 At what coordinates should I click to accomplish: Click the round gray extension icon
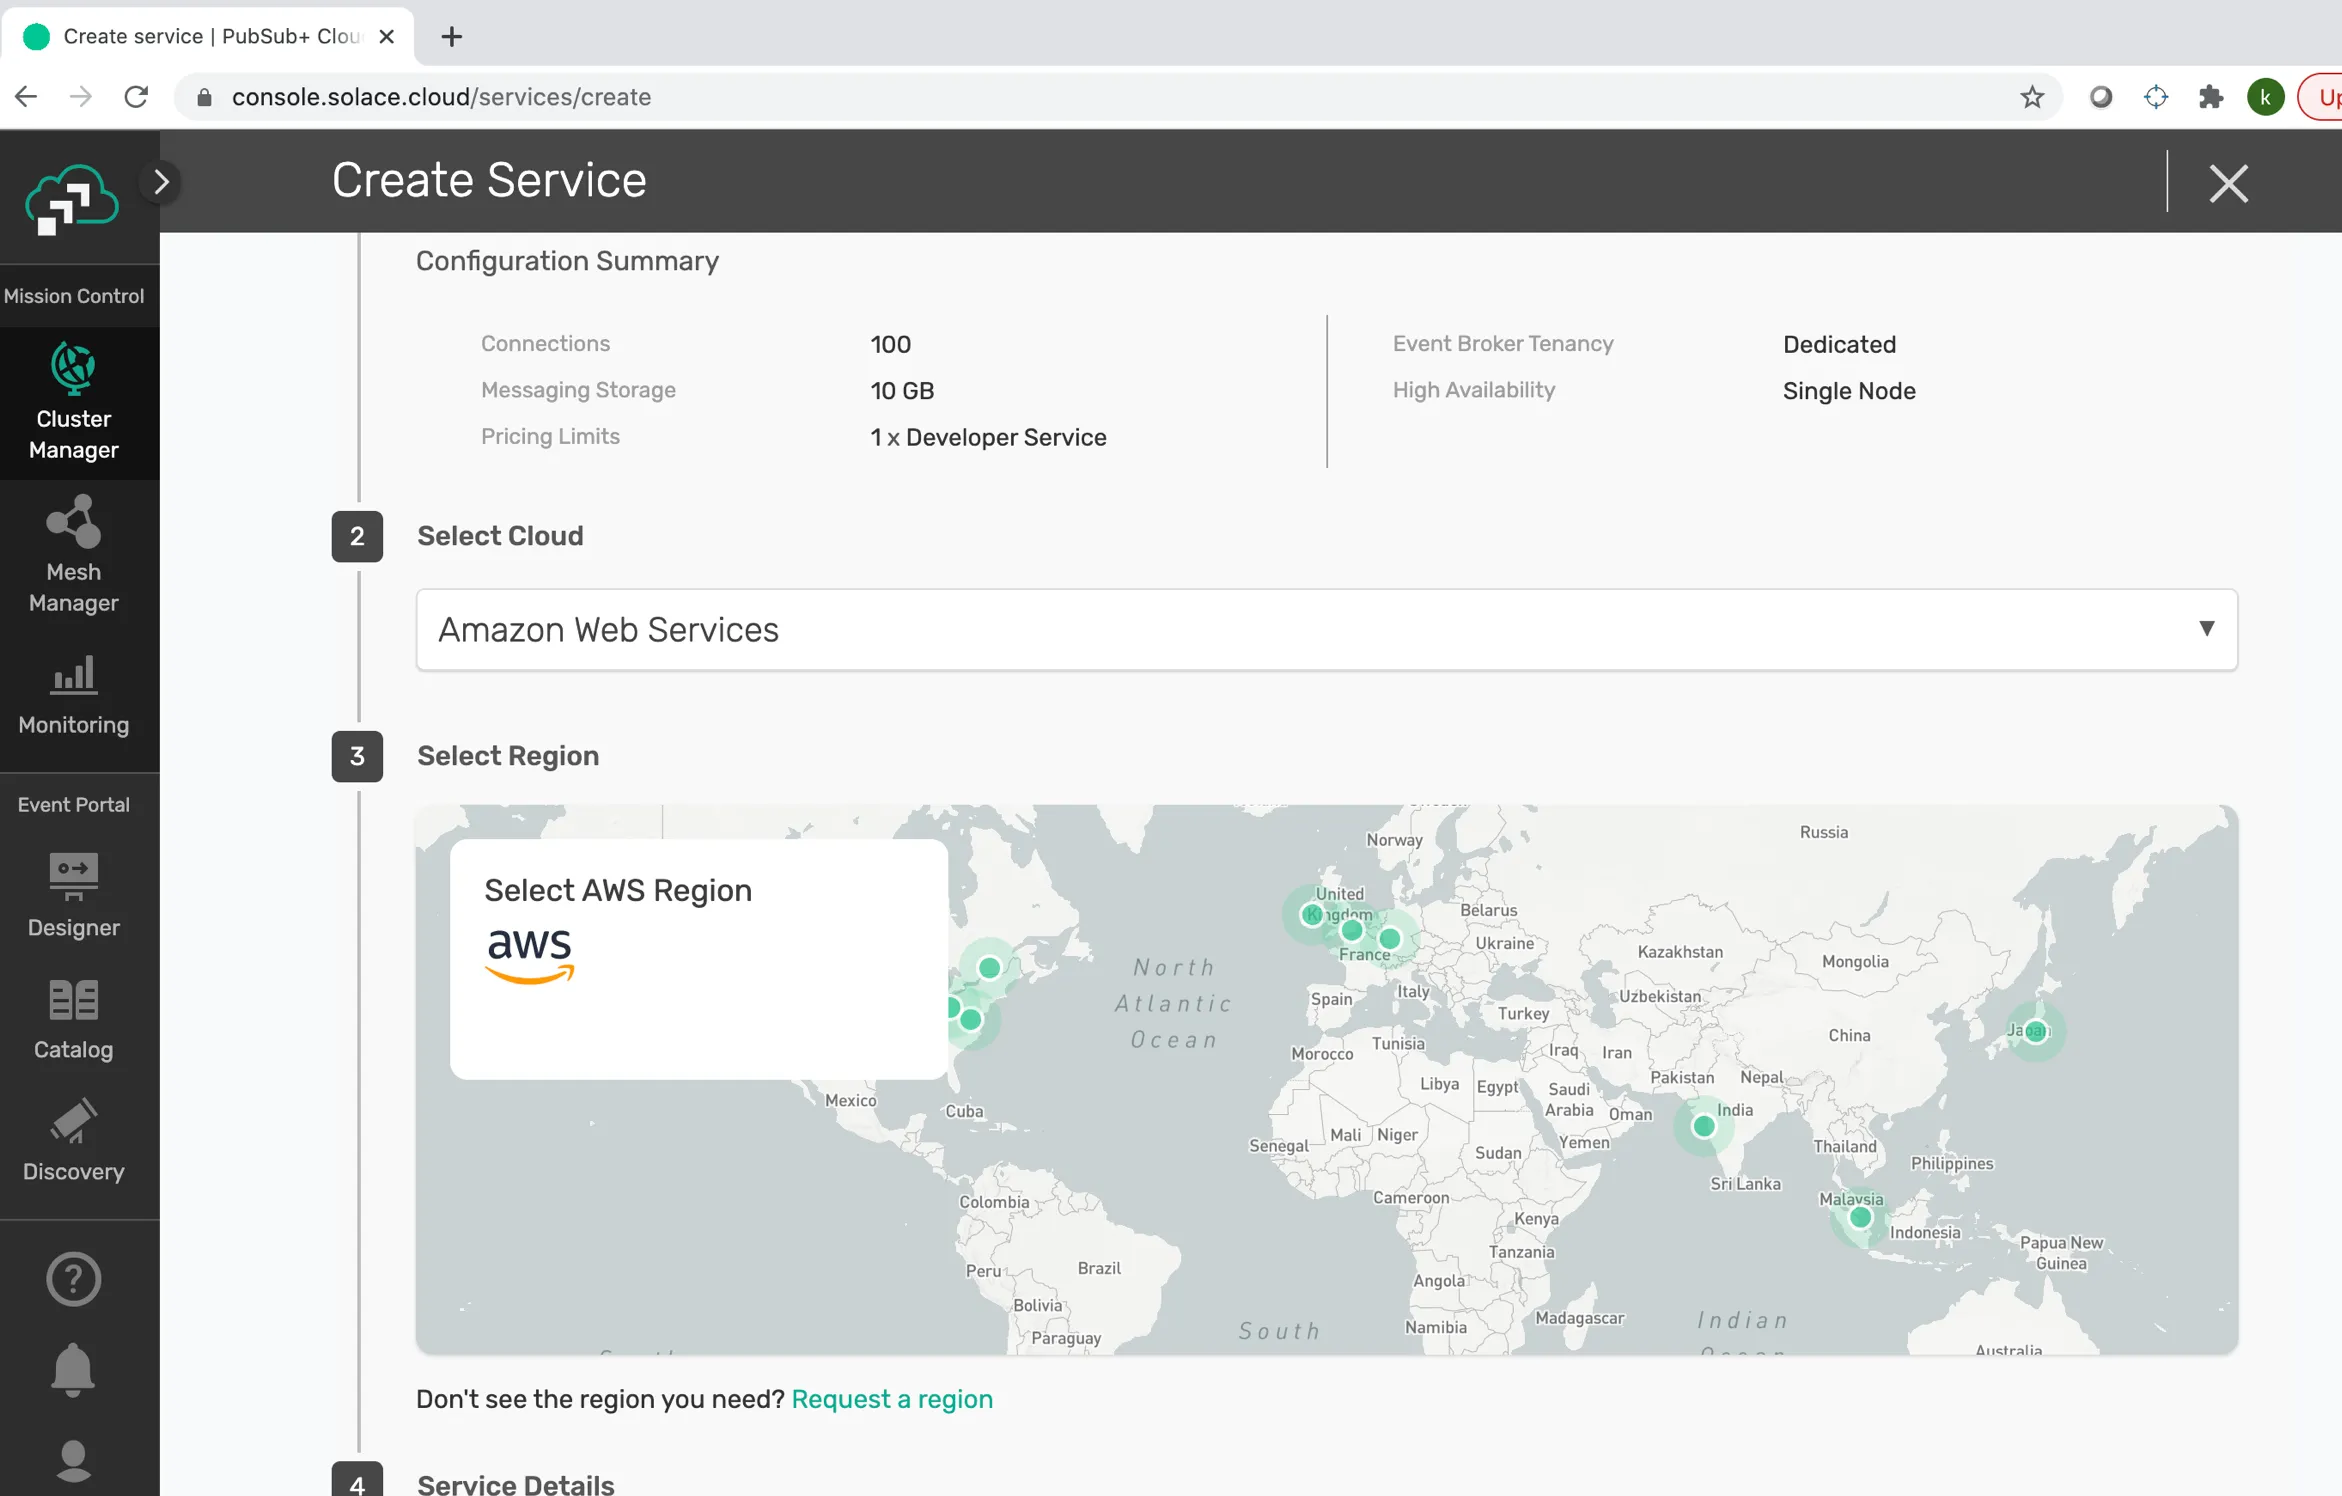tap(2101, 97)
